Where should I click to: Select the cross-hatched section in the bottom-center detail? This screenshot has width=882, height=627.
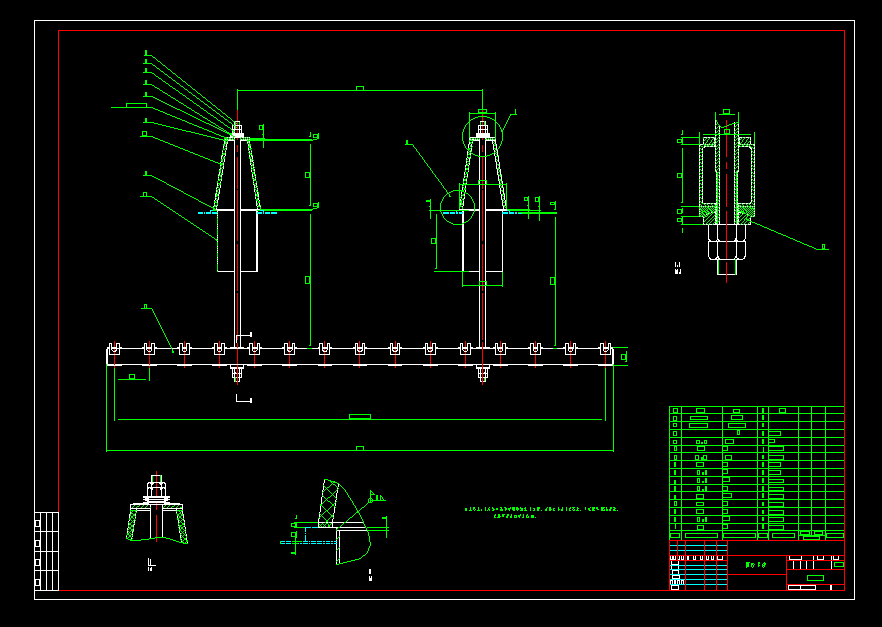[x=329, y=503]
